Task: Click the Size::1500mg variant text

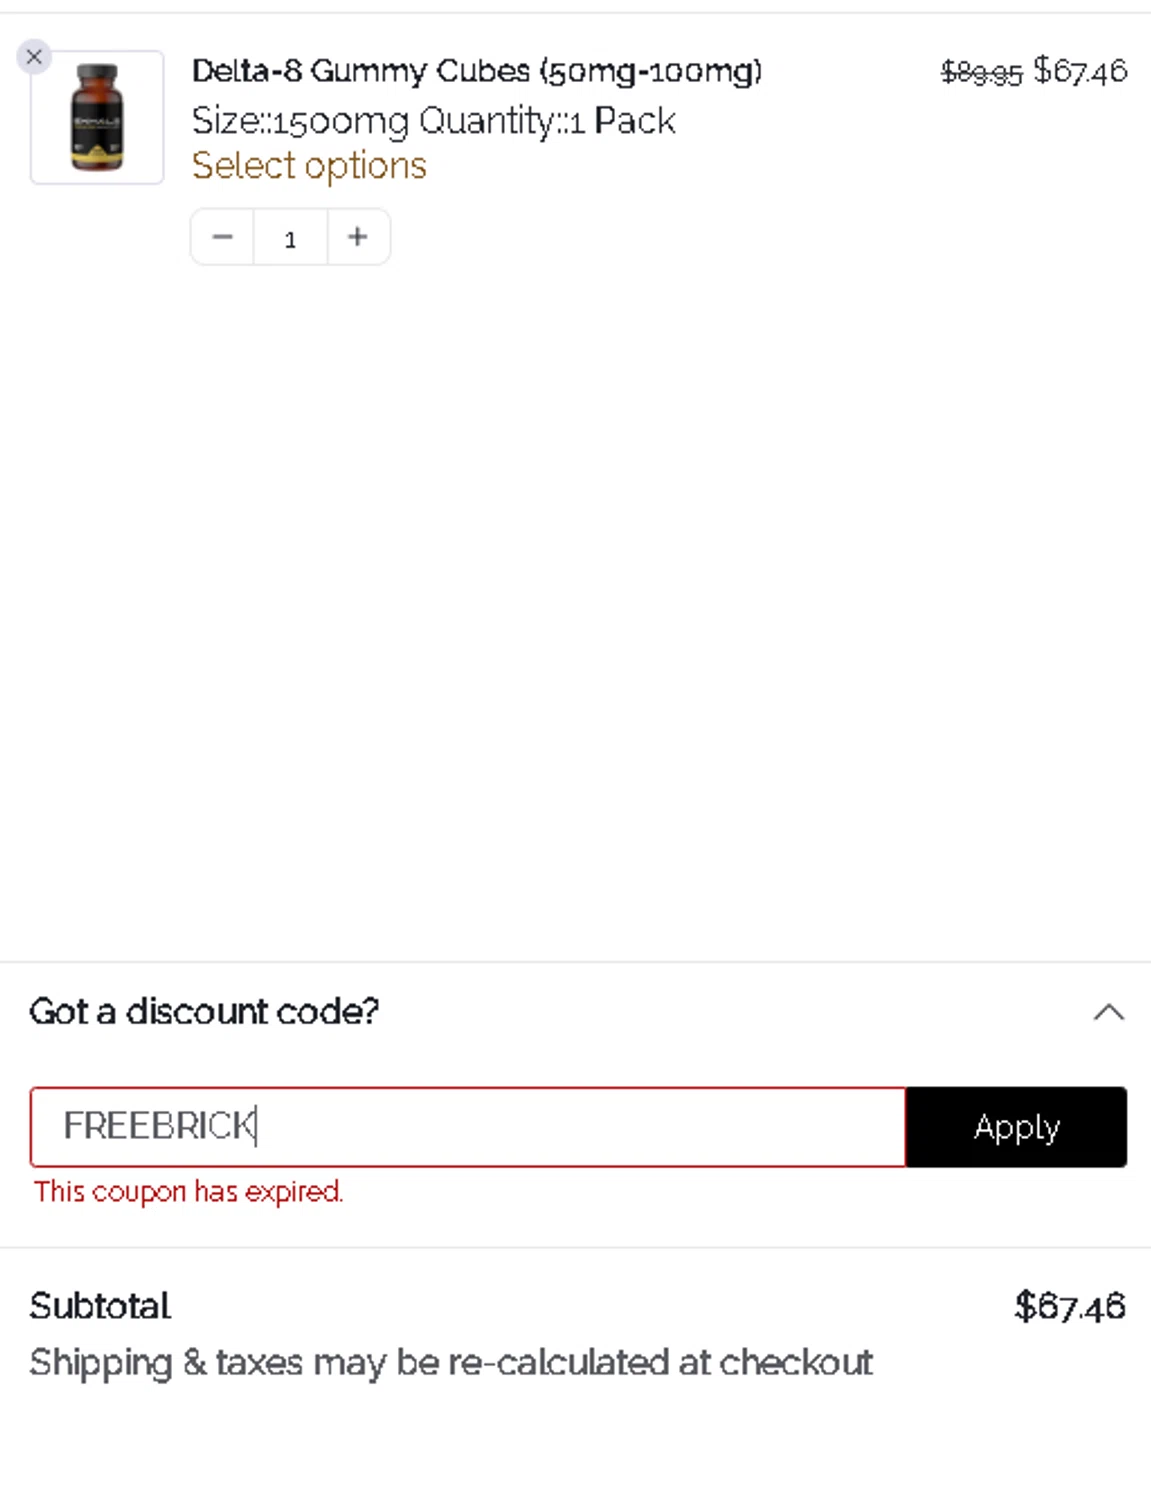Action: (x=300, y=121)
